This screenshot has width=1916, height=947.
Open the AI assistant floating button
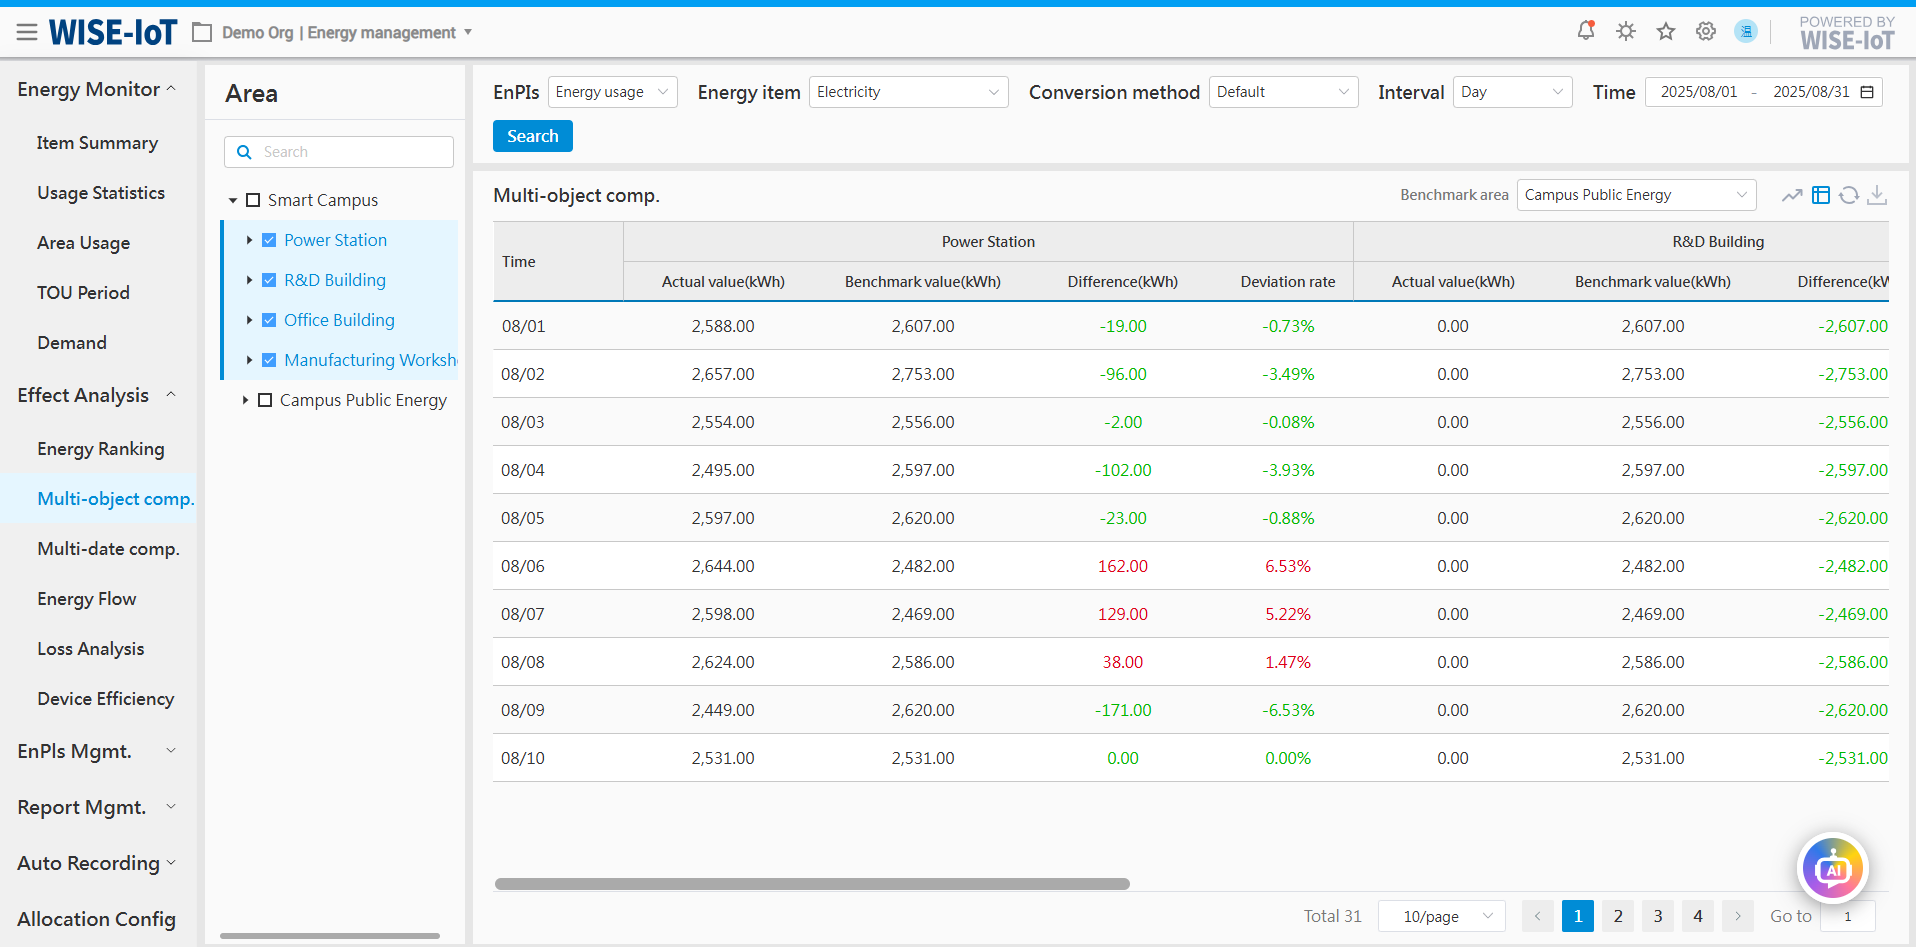click(1832, 869)
